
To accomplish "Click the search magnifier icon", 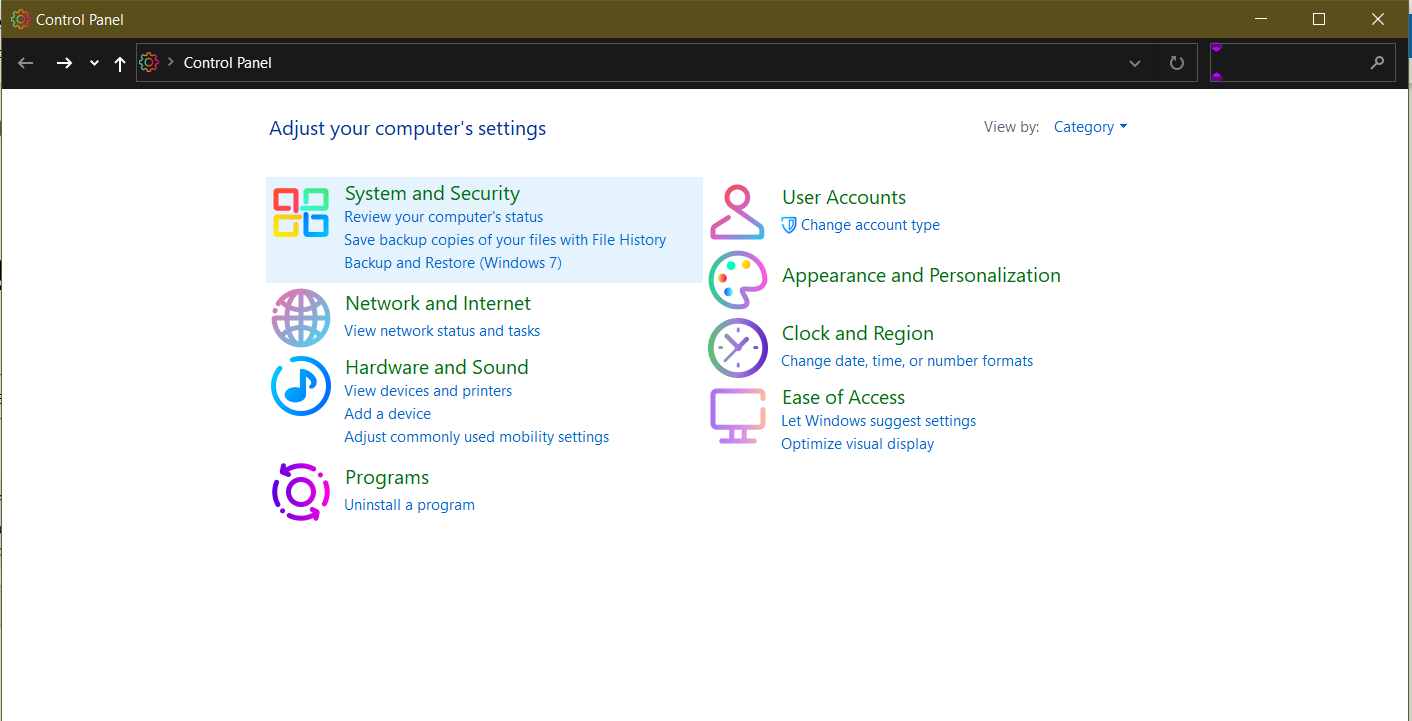I will (x=1378, y=62).
